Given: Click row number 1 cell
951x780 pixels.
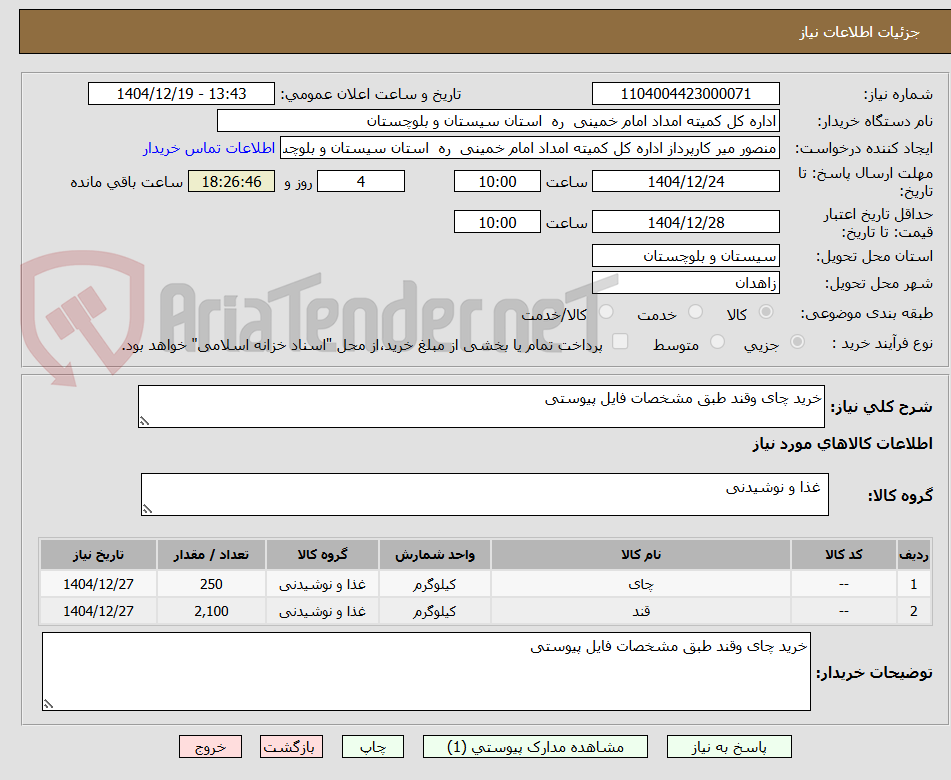Looking at the screenshot, I should pyautogui.click(x=913, y=584).
